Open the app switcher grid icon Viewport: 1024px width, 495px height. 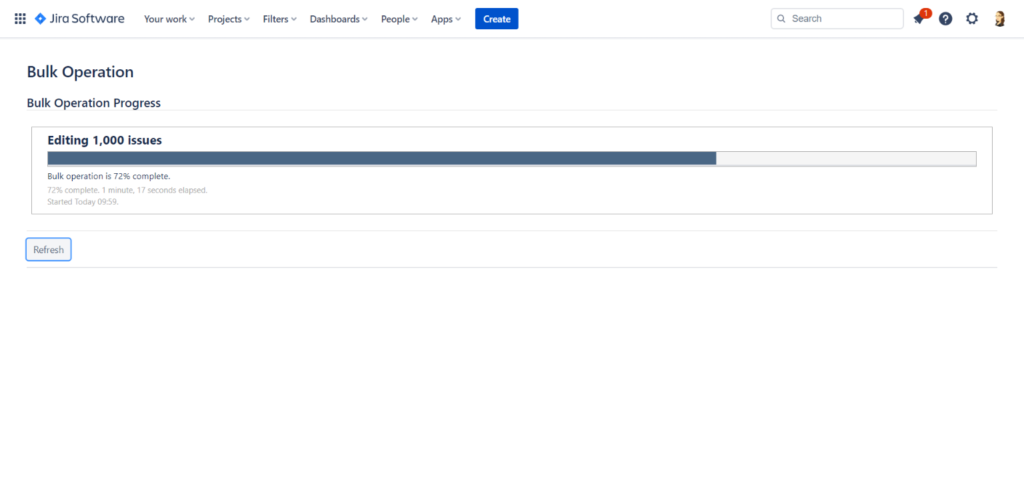(x=20, y=19)
